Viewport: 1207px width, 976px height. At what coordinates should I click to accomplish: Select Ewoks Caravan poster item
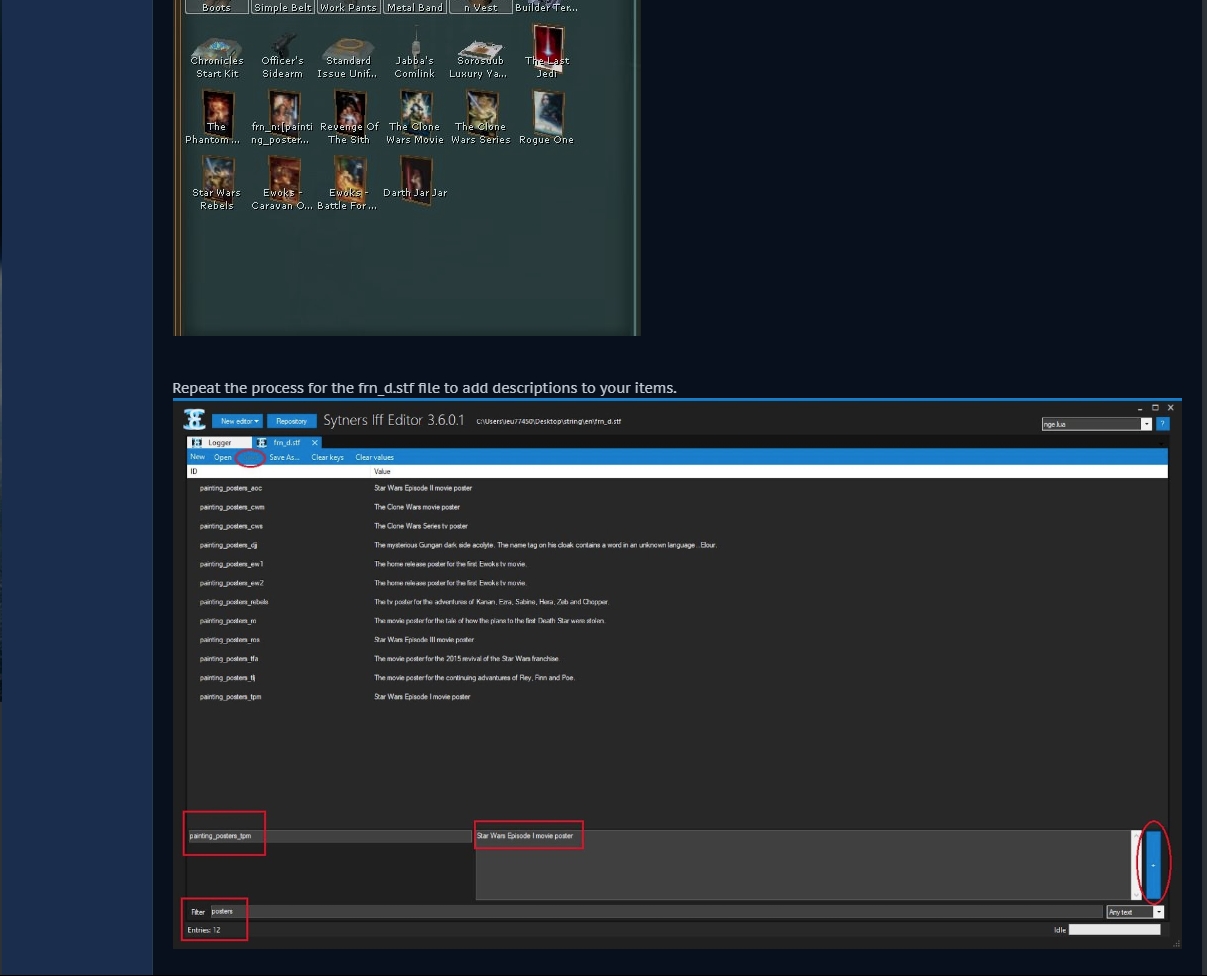[282, 183]
